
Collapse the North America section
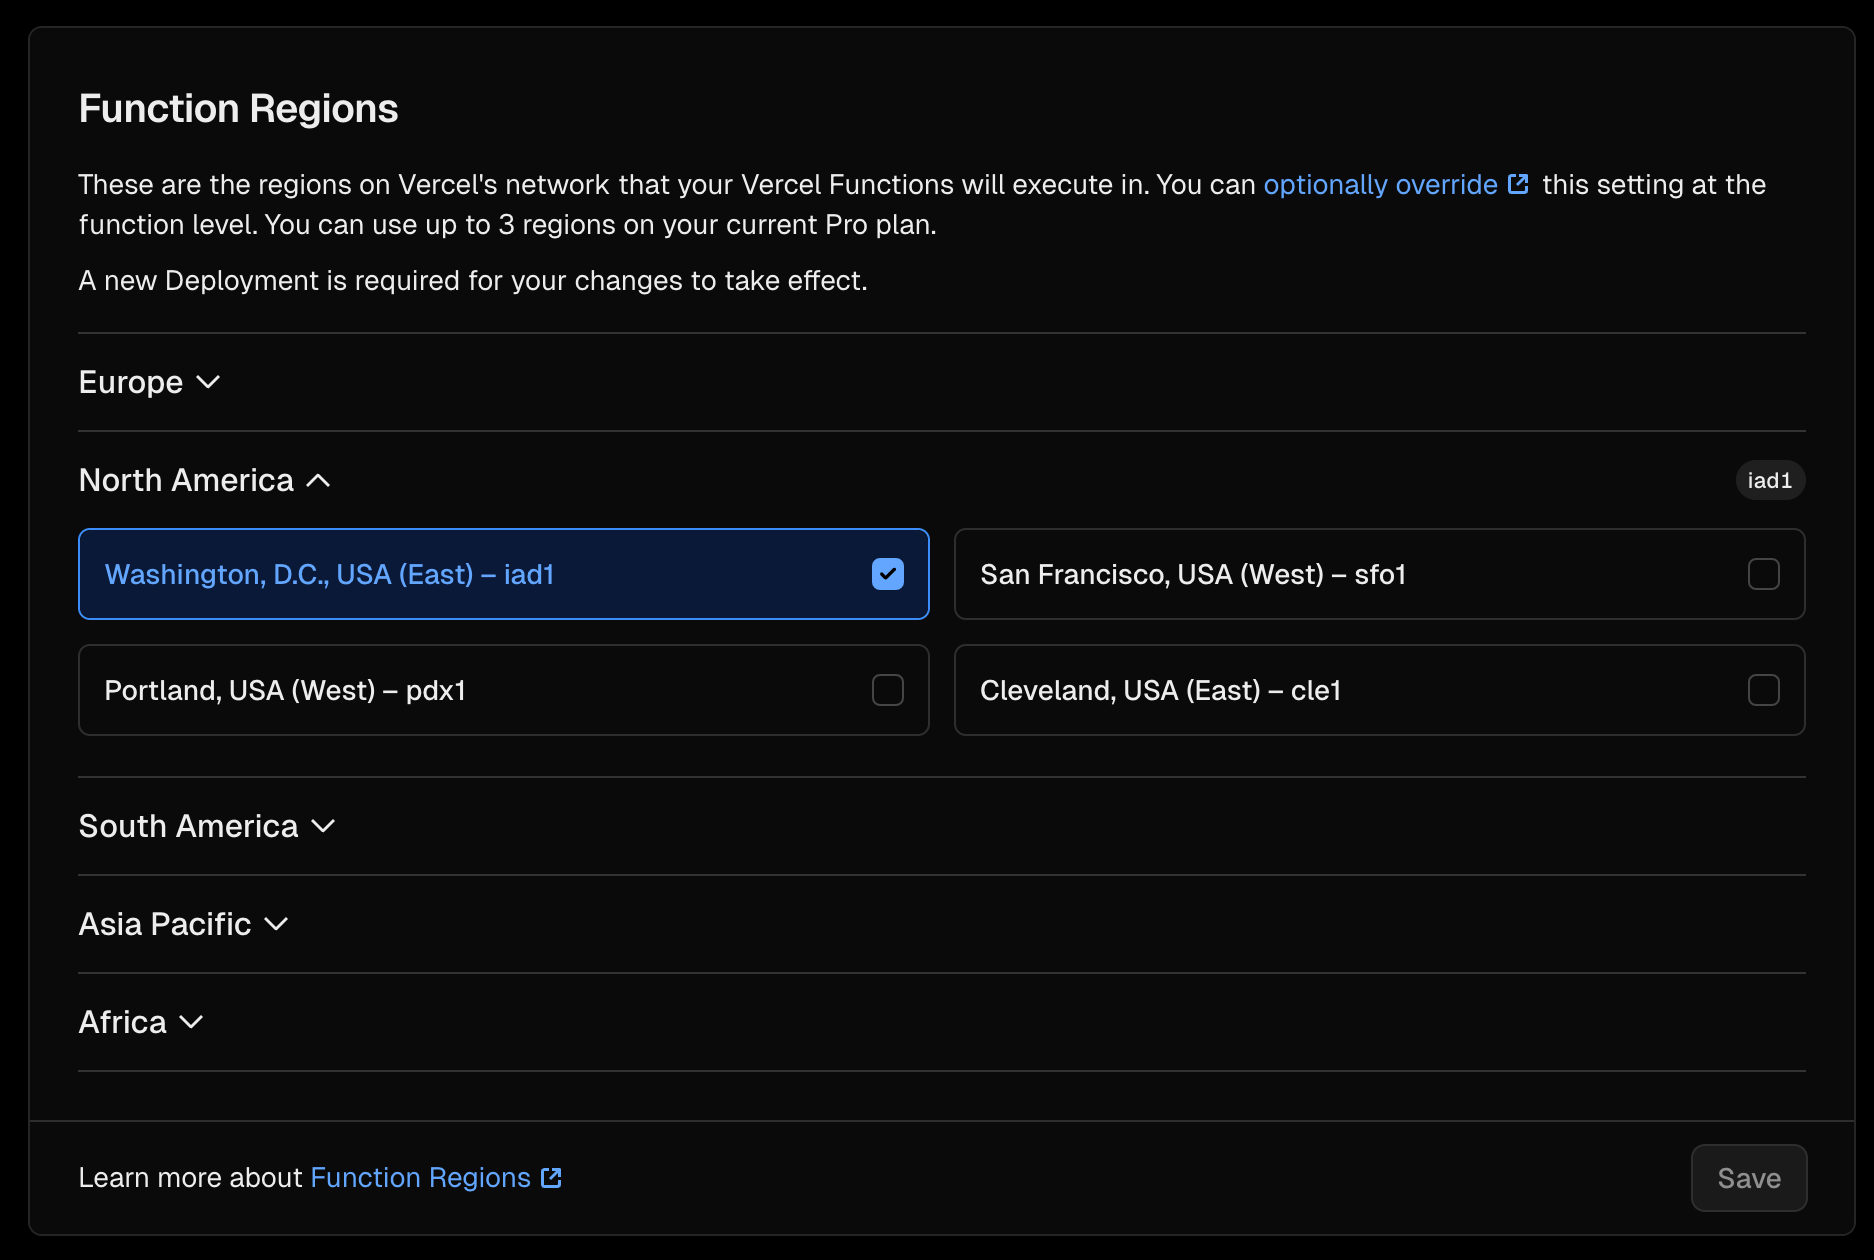205,480
